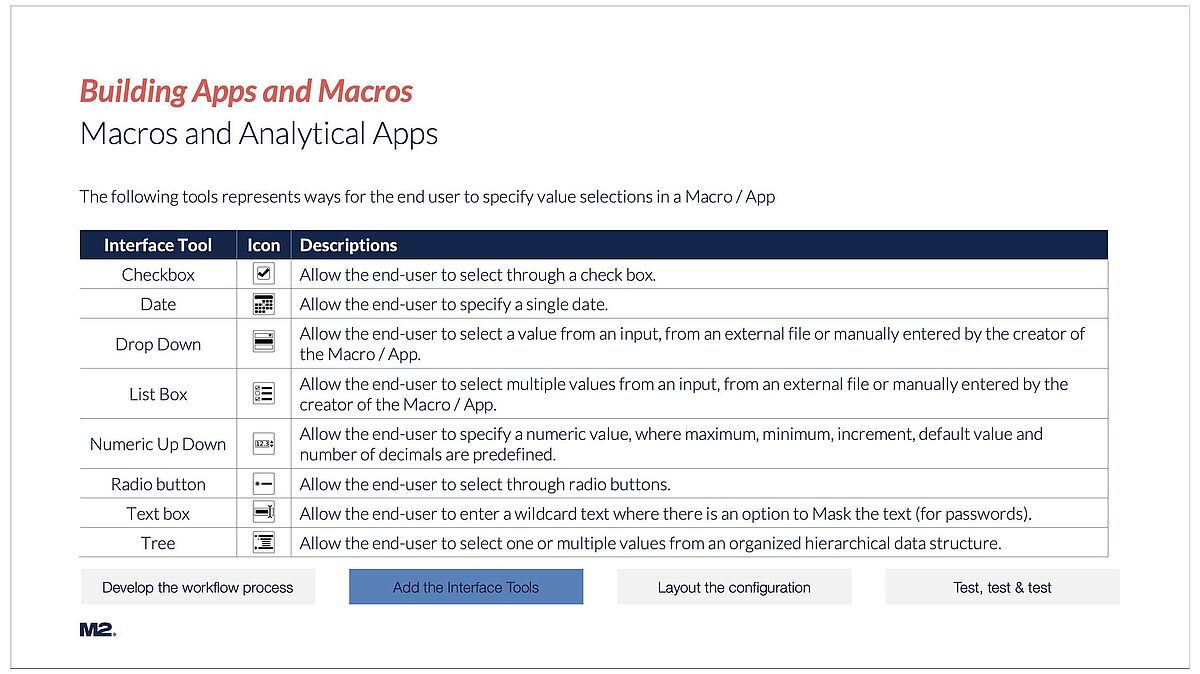Click the Building Apps and Macros title
The image size is (1200, 674).
pyautogui.click(x=246, y=91)
